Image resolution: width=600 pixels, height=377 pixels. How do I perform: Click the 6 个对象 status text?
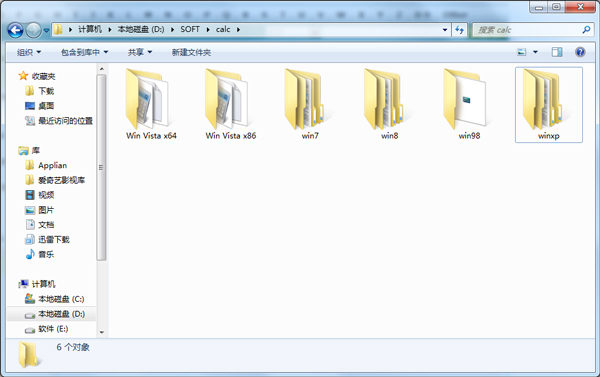73,347
